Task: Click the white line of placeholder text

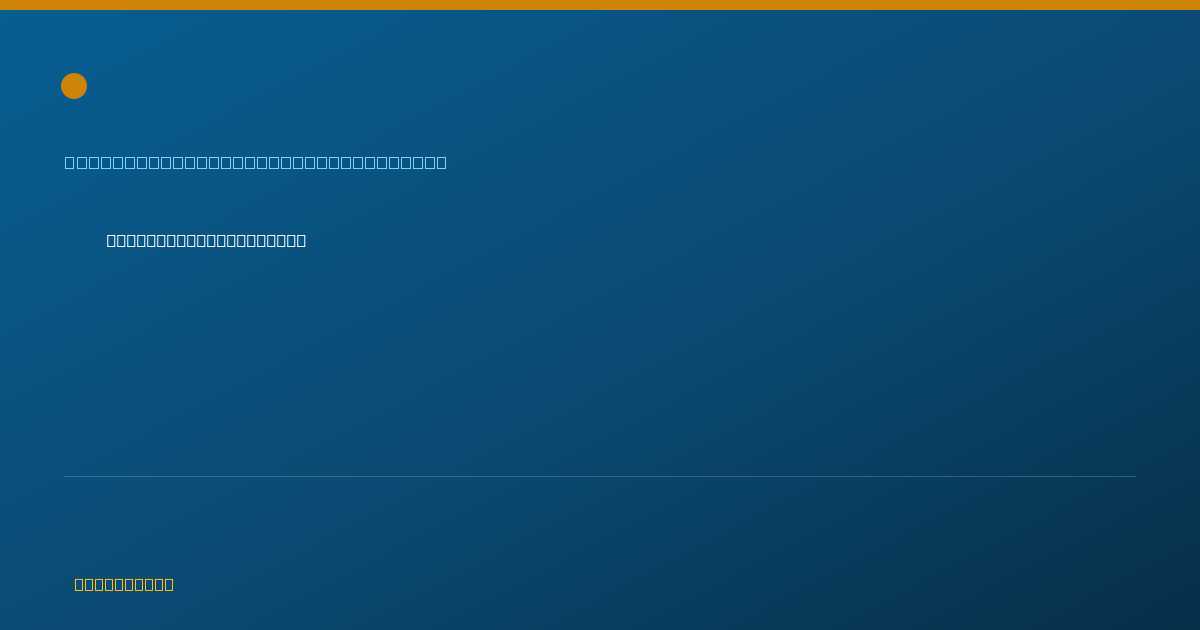Action: [x=206, y=240]
